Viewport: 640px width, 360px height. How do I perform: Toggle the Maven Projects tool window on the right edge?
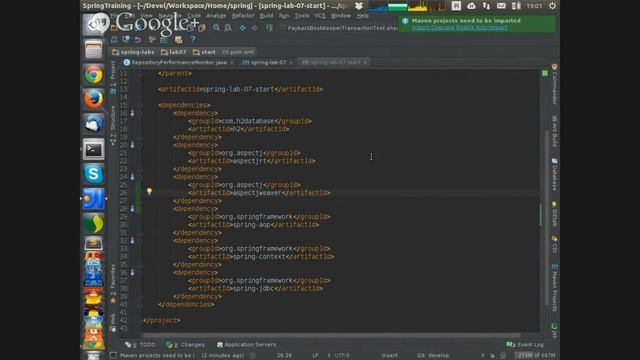click(554, 288)
